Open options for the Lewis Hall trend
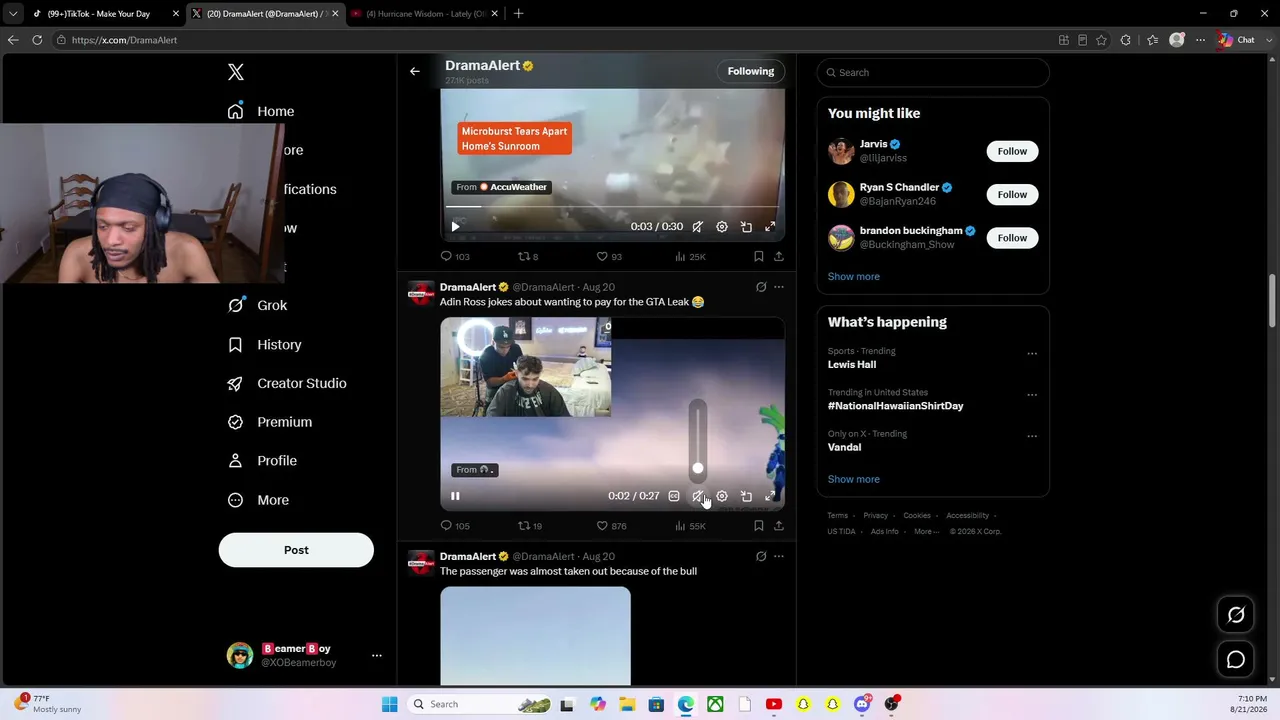The height and width of the screenshot is (720, 1280). coord(1032,353)
